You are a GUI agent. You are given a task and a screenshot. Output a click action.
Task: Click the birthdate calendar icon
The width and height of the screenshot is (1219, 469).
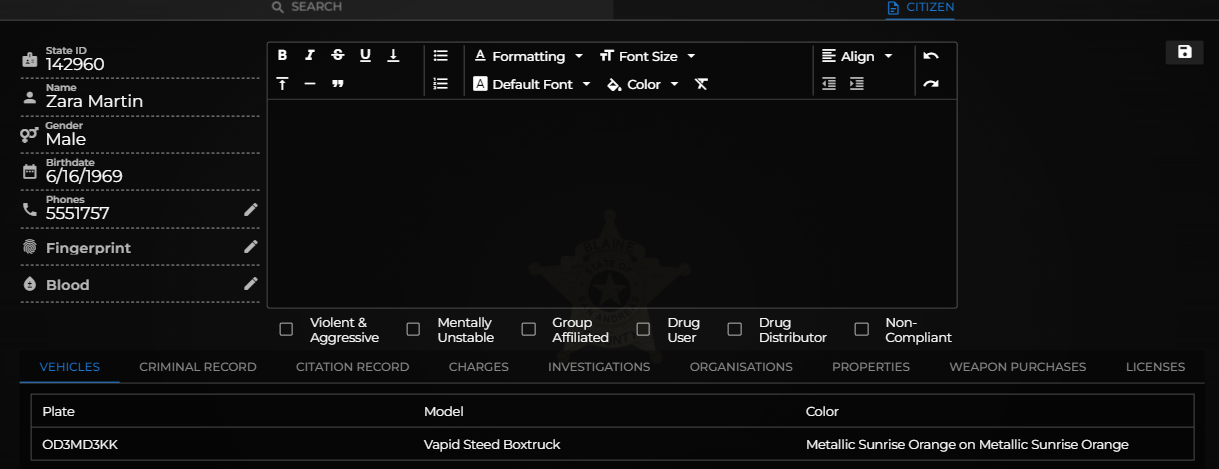(30, 172)
